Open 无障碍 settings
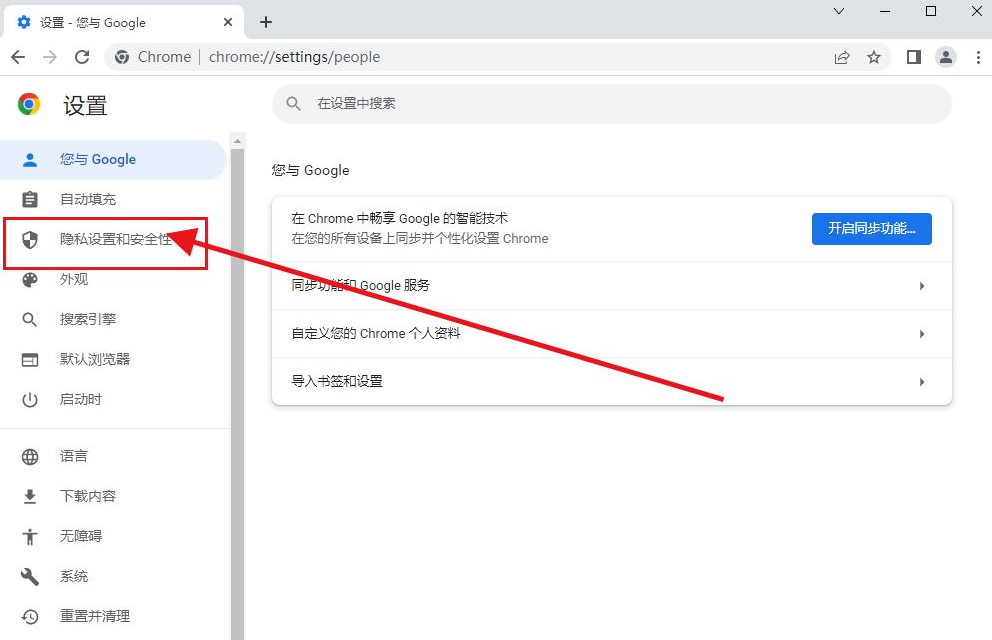Image resolution: width=992 pixels, height=640 pixels. tap(114, 536)
